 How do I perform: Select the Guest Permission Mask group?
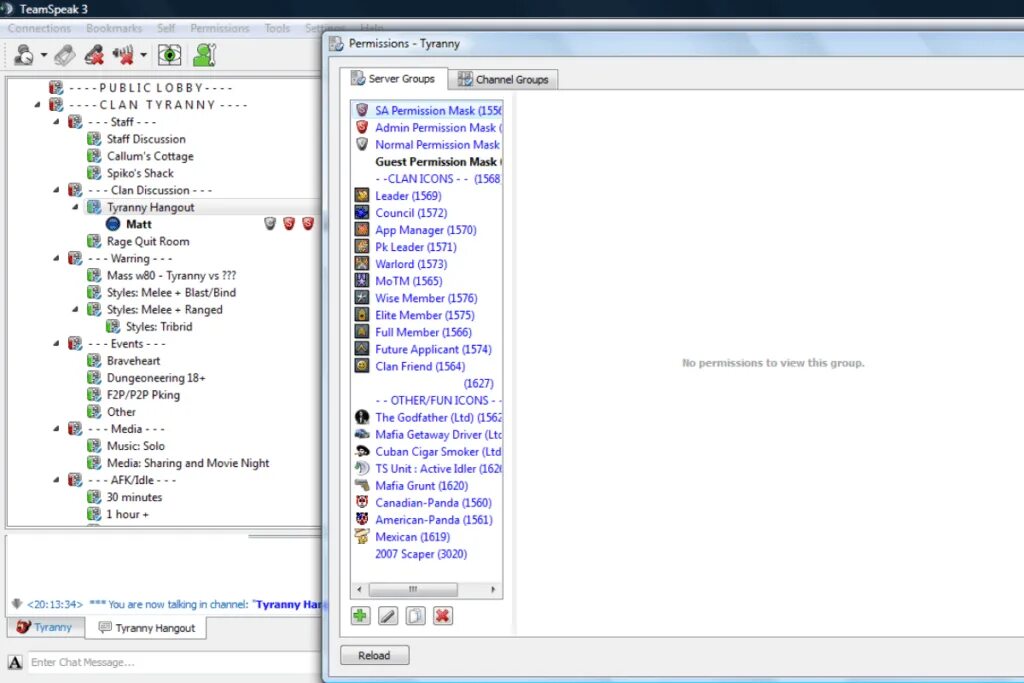[x=427, y=161]
